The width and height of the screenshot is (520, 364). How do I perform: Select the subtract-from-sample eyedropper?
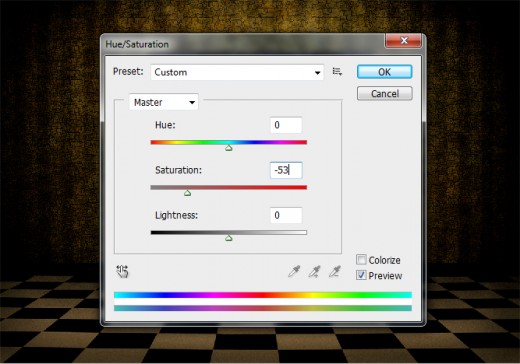[x=335, y=271]
